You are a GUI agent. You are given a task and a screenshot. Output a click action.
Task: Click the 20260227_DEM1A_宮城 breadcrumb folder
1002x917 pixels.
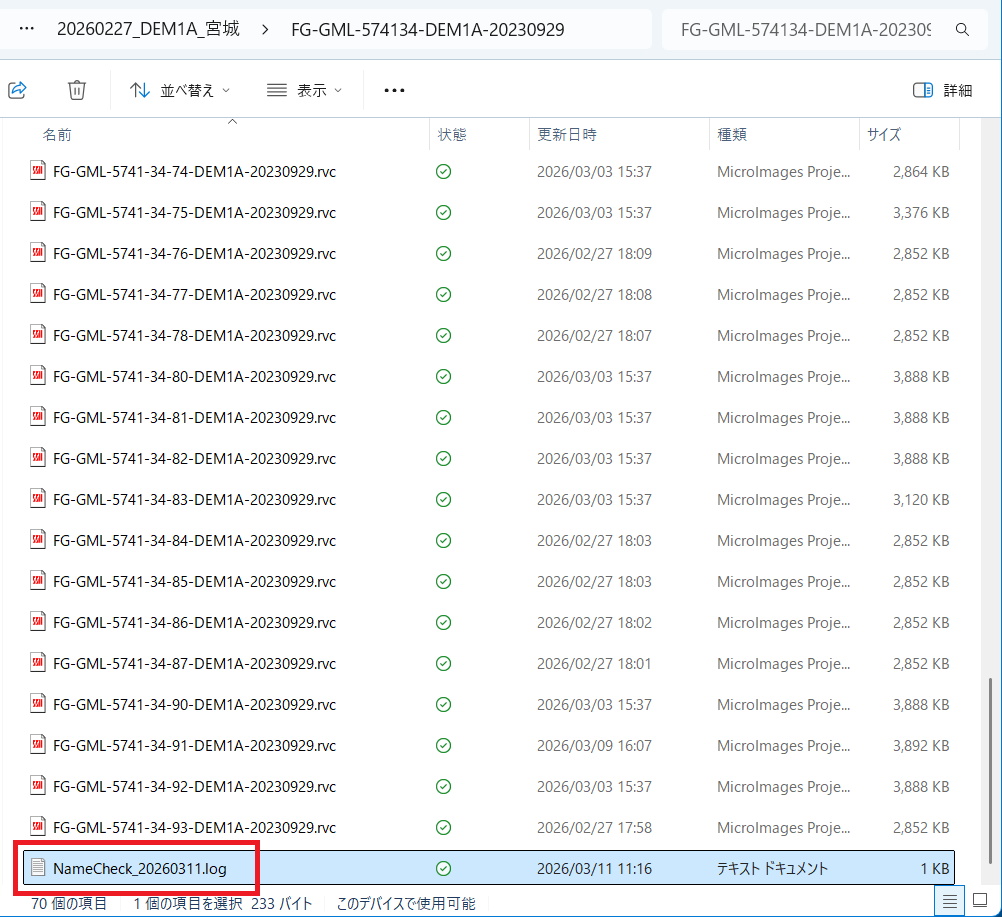pyautogui.click(x=148, y=30)
